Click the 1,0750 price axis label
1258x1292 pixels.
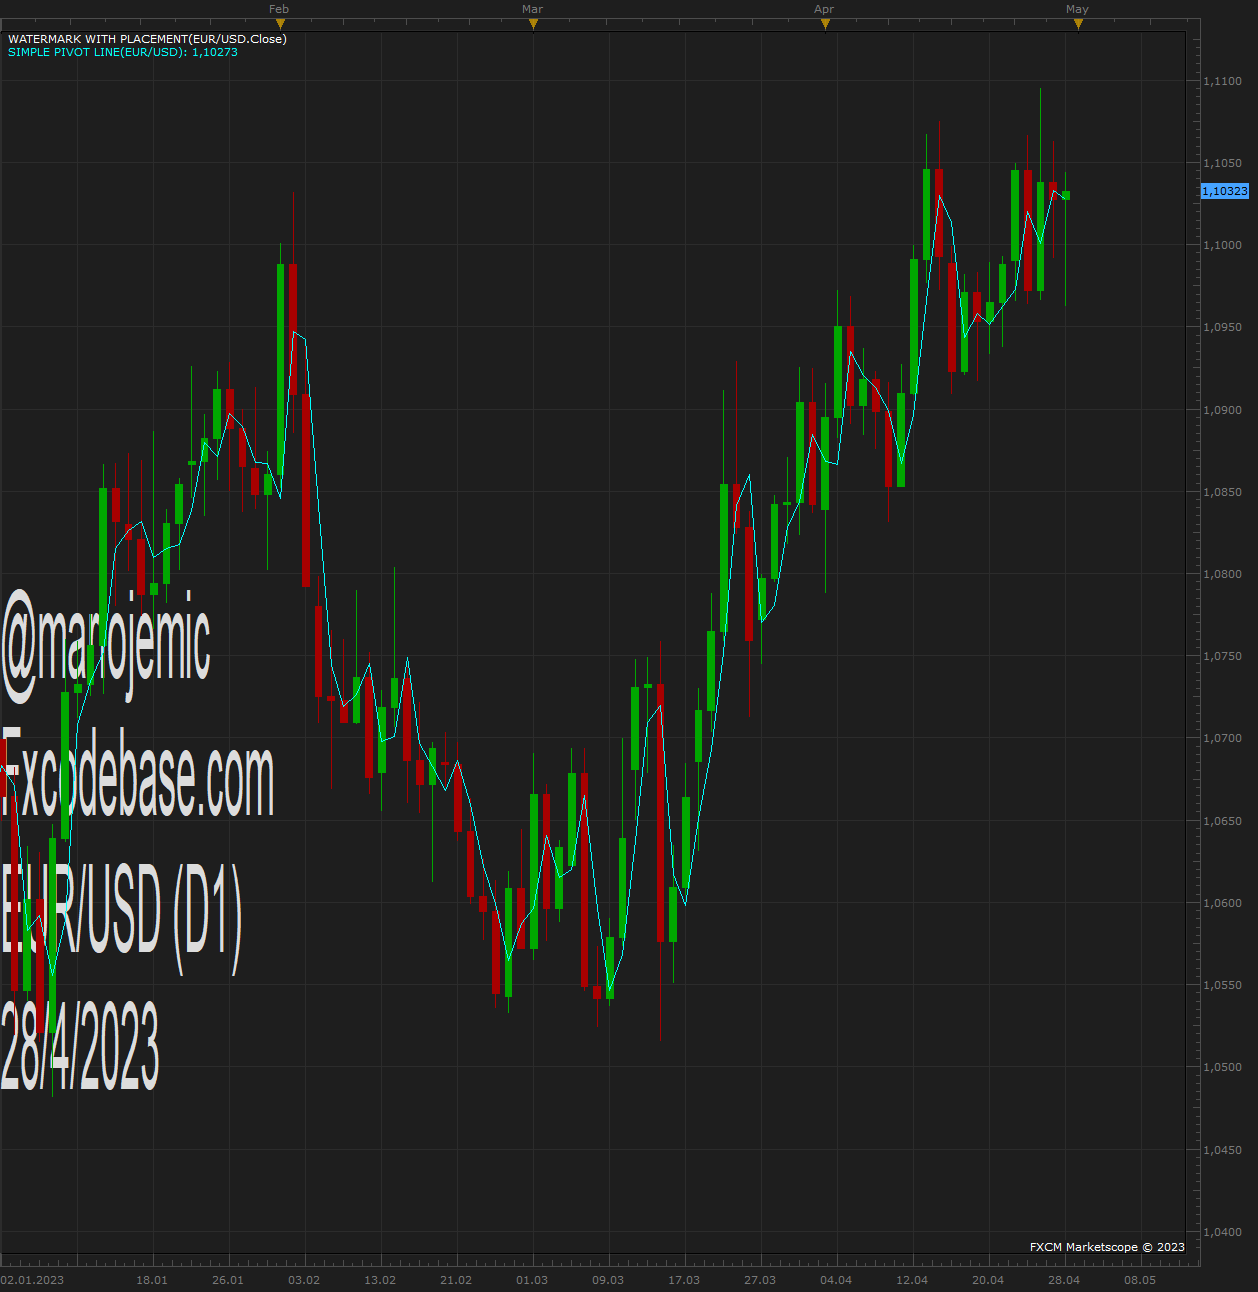[1222, 656]
